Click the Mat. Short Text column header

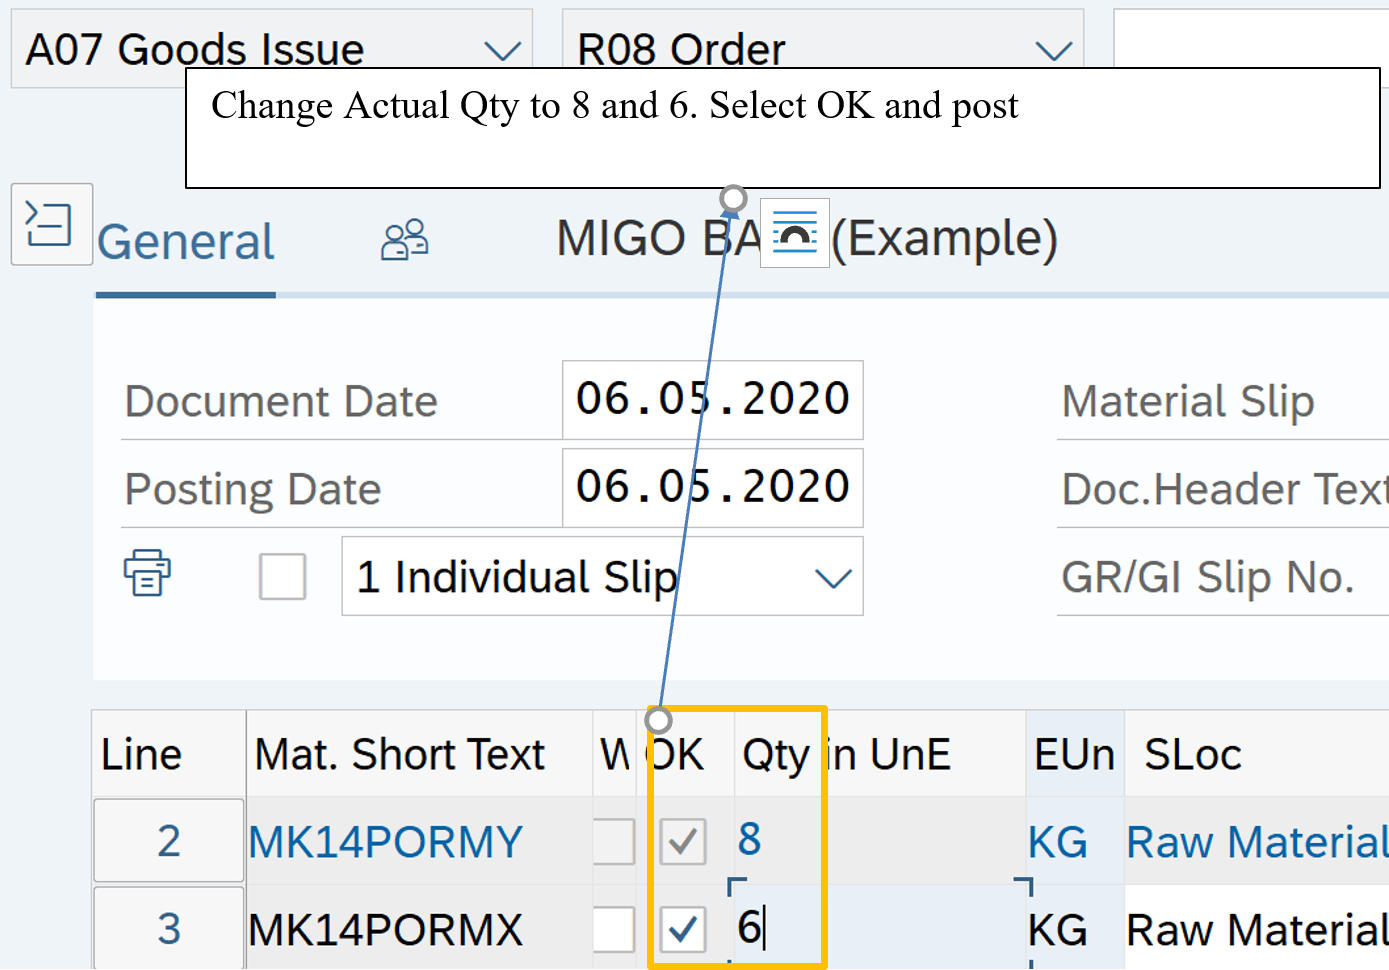pos(400,755)
